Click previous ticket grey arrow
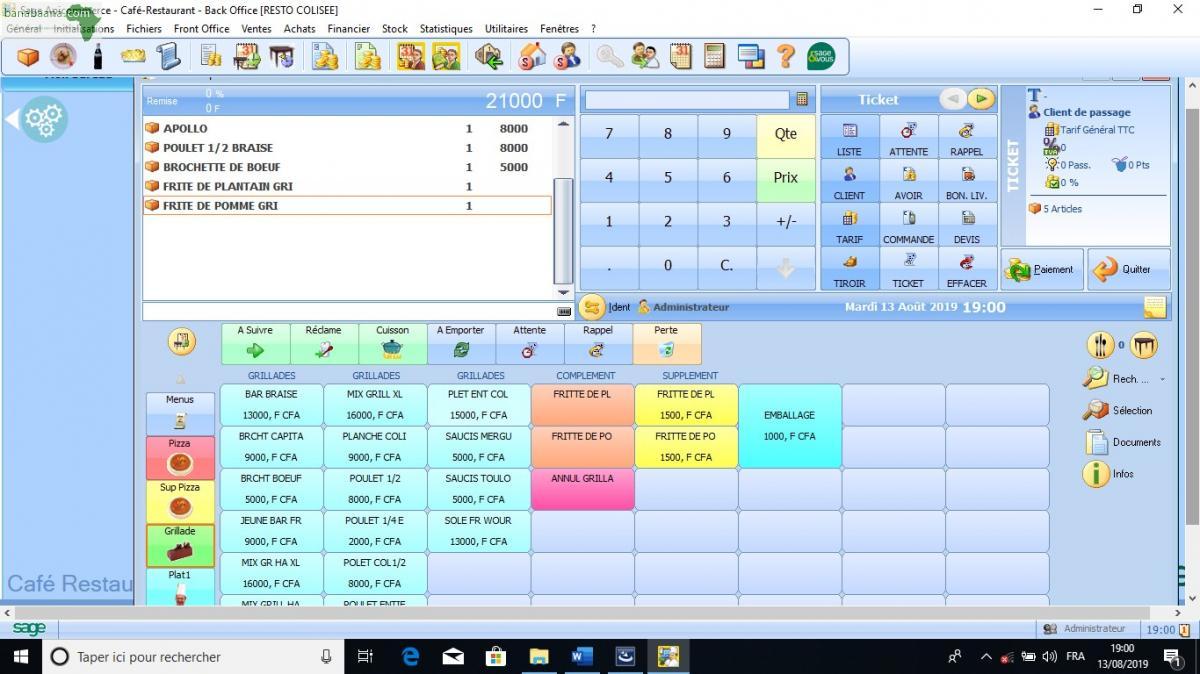The image size is (1200, 674). click(952, 99)
